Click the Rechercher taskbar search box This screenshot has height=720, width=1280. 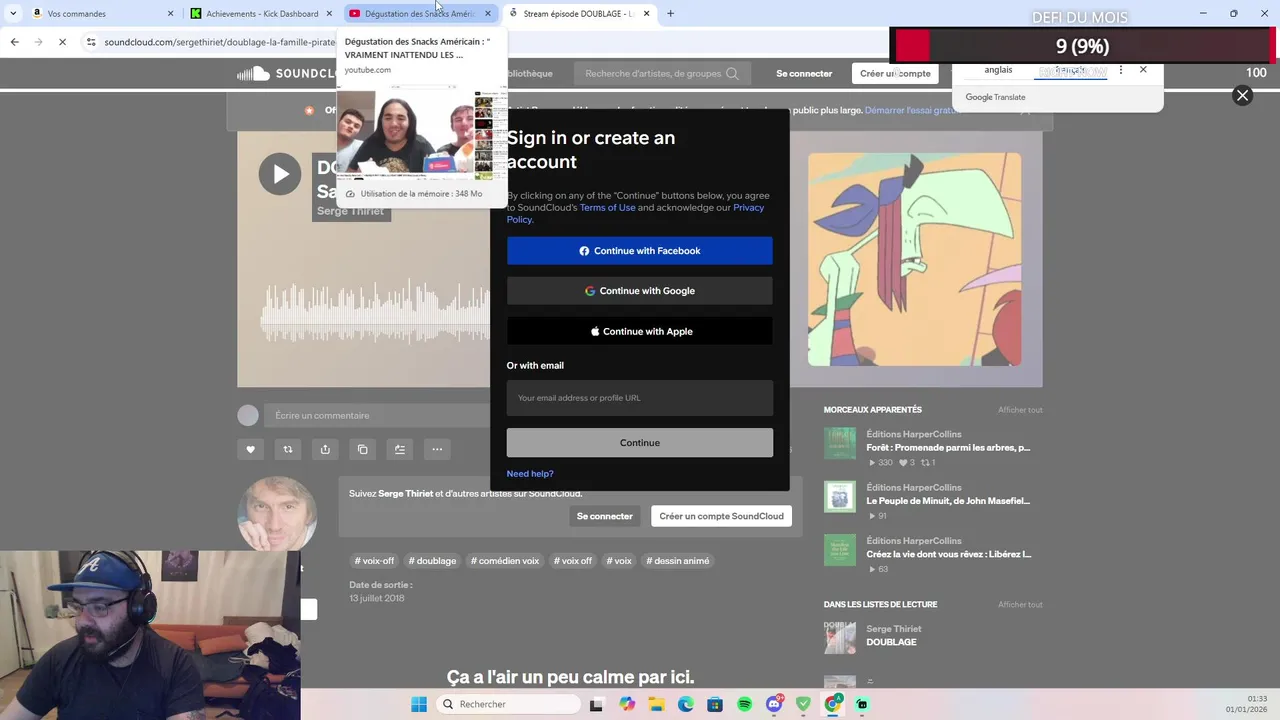508,704
